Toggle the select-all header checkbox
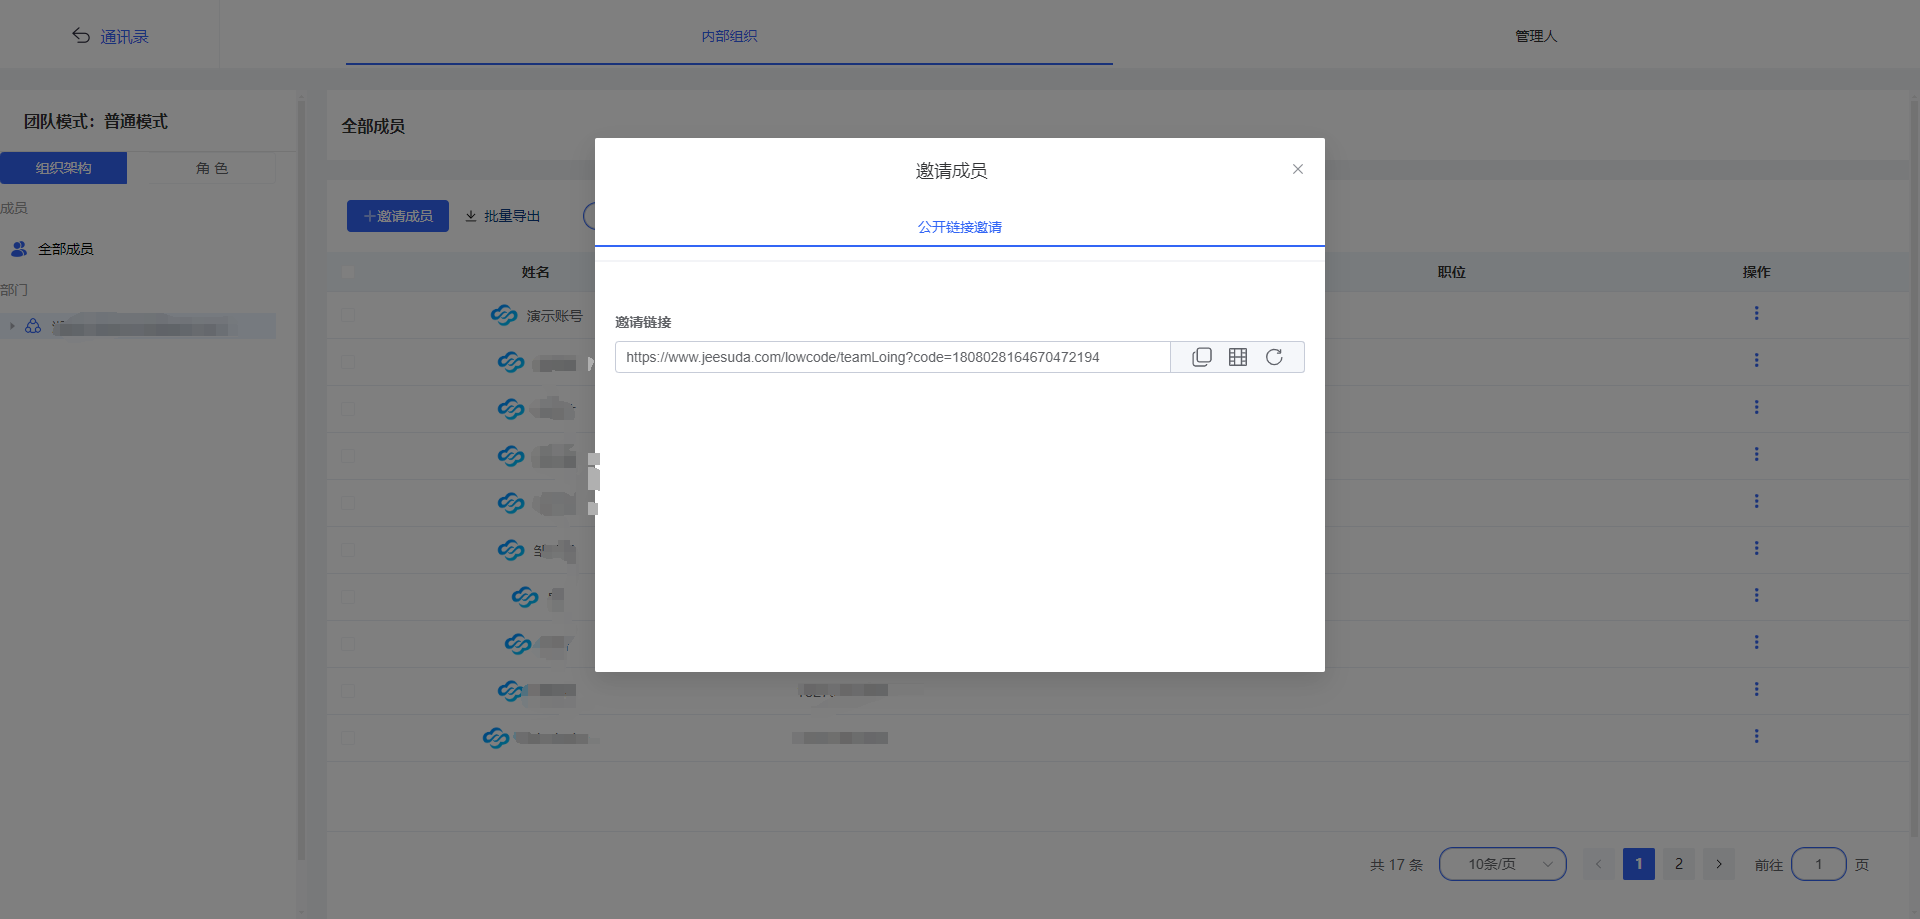 348,272
